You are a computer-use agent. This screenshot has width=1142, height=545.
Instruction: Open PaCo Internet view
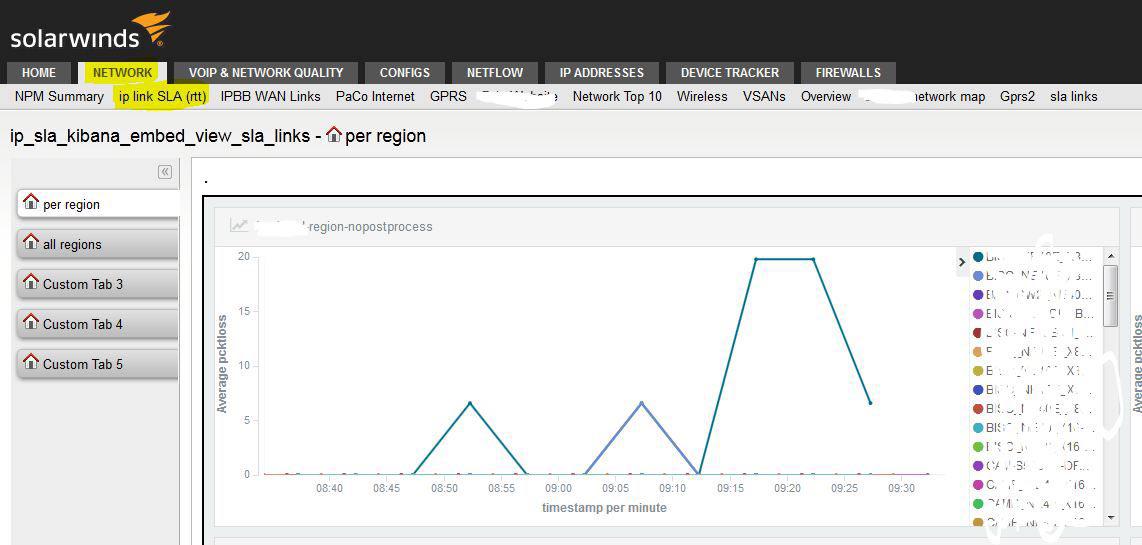[375, 96]
